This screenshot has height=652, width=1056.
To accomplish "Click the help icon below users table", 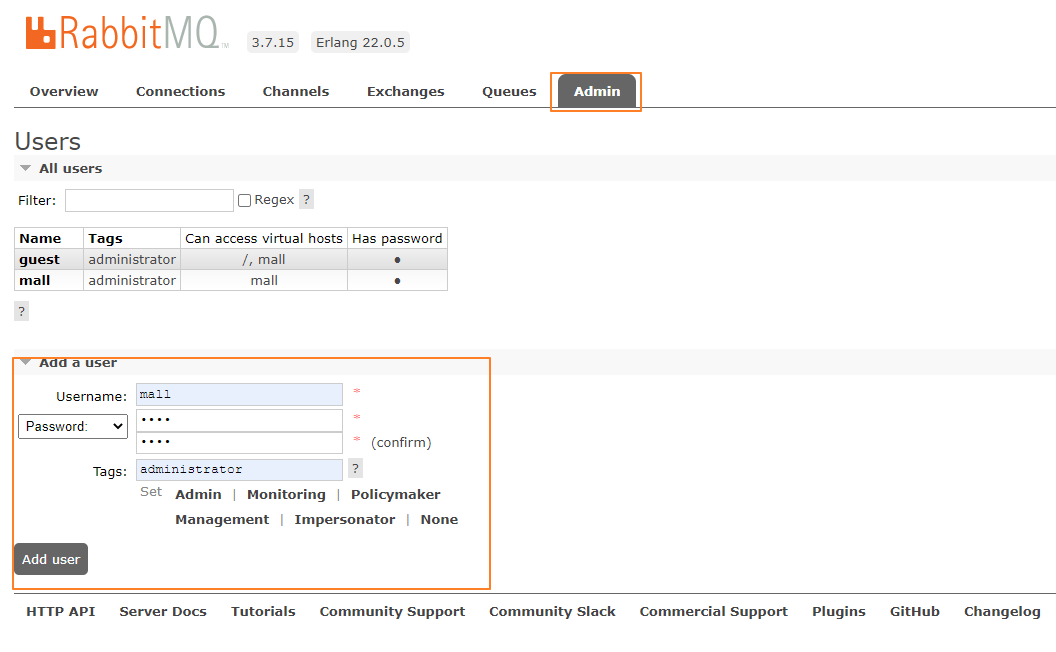I will [x=21, y=311].
